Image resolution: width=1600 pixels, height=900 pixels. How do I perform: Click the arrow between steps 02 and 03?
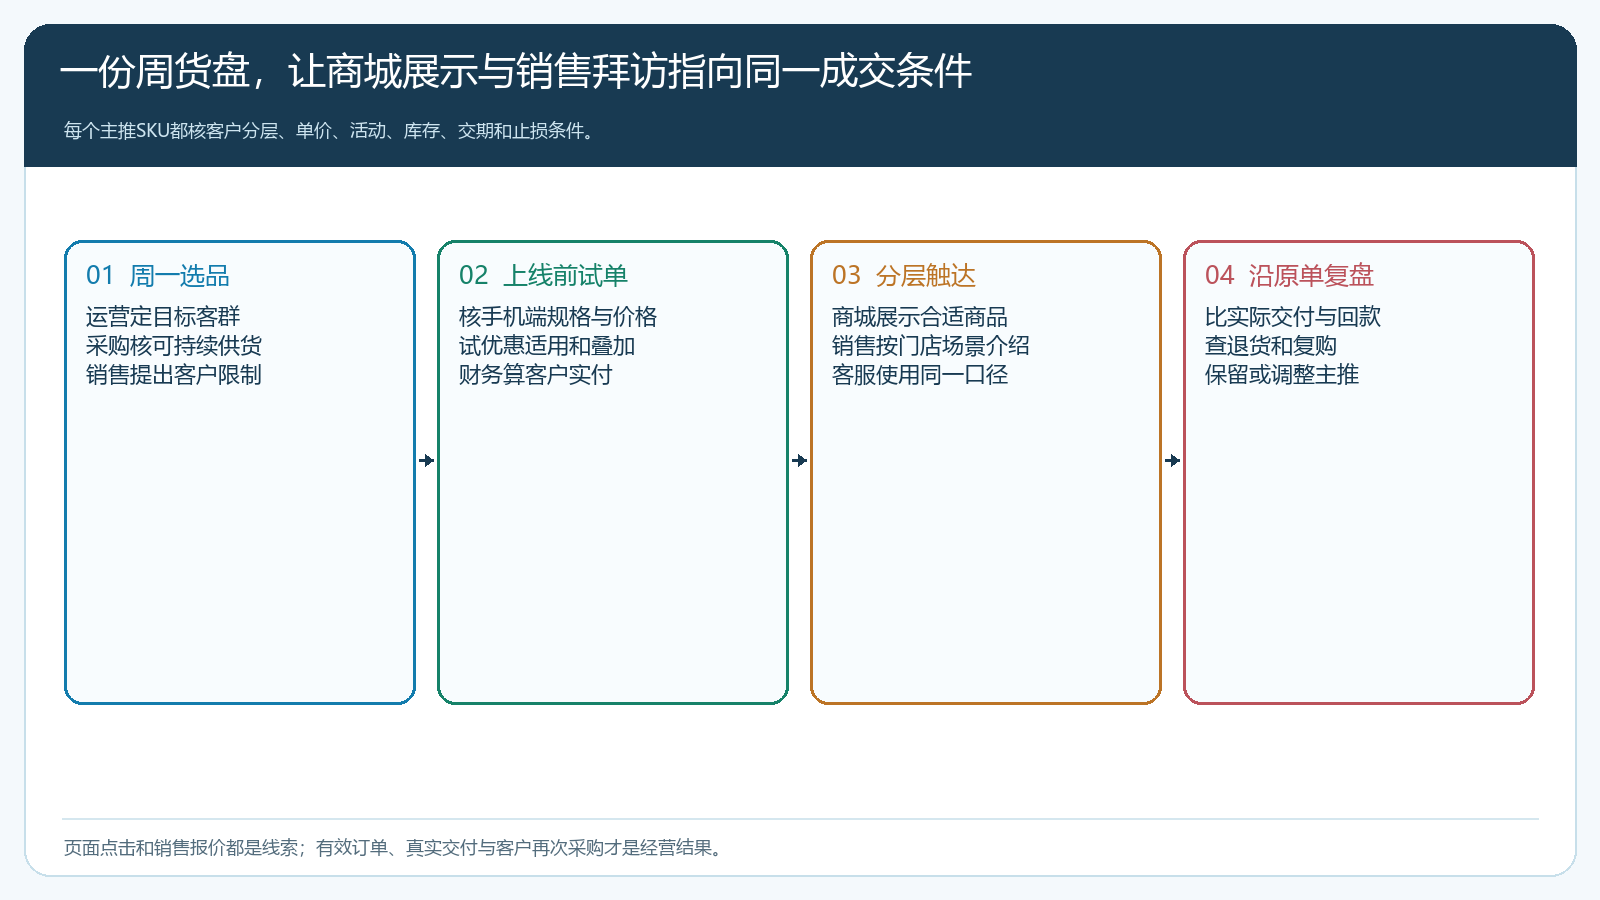[800, 461]
